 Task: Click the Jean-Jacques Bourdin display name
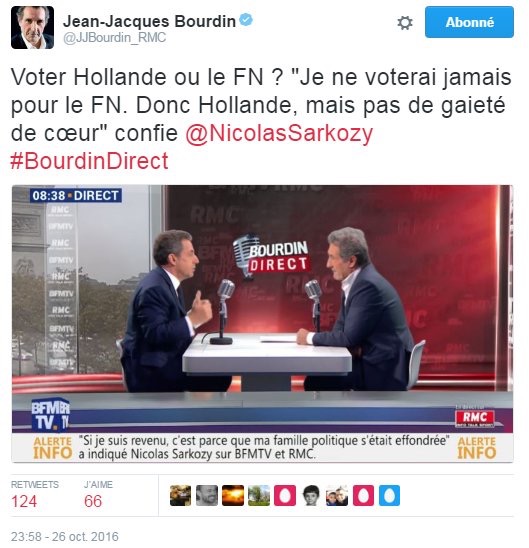(150, 21)
